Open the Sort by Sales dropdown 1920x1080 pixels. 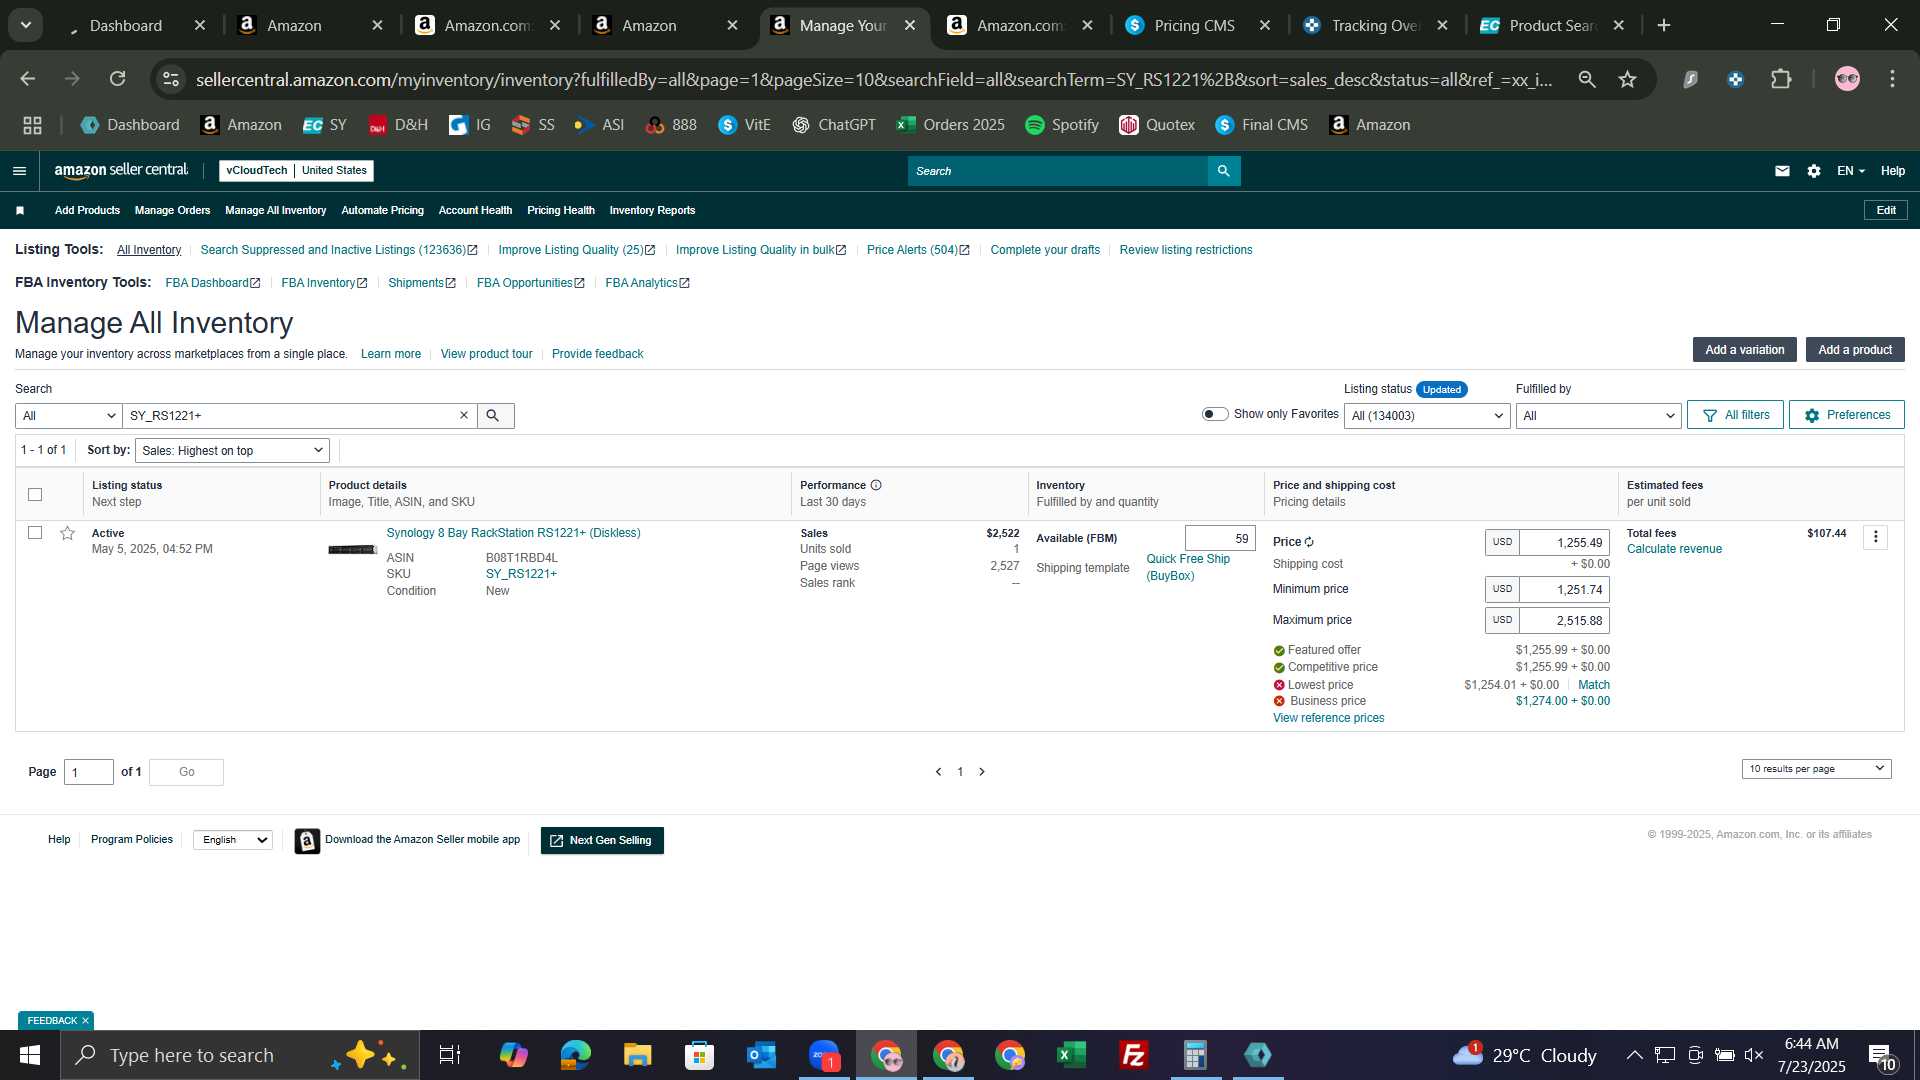232,451
